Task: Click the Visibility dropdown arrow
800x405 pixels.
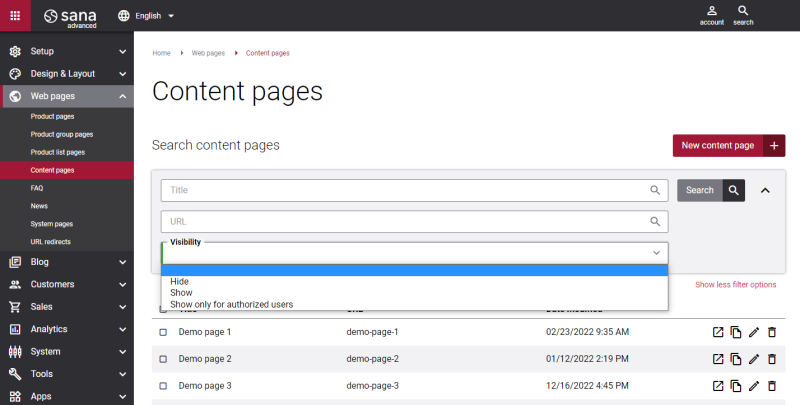Action: [x=657, y=253]
